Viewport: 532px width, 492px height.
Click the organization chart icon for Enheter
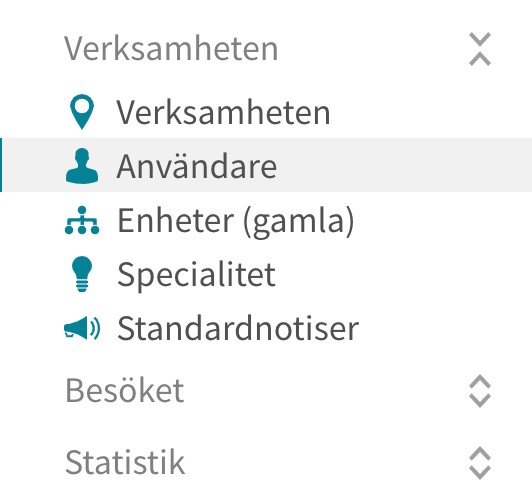coord(82,220)
